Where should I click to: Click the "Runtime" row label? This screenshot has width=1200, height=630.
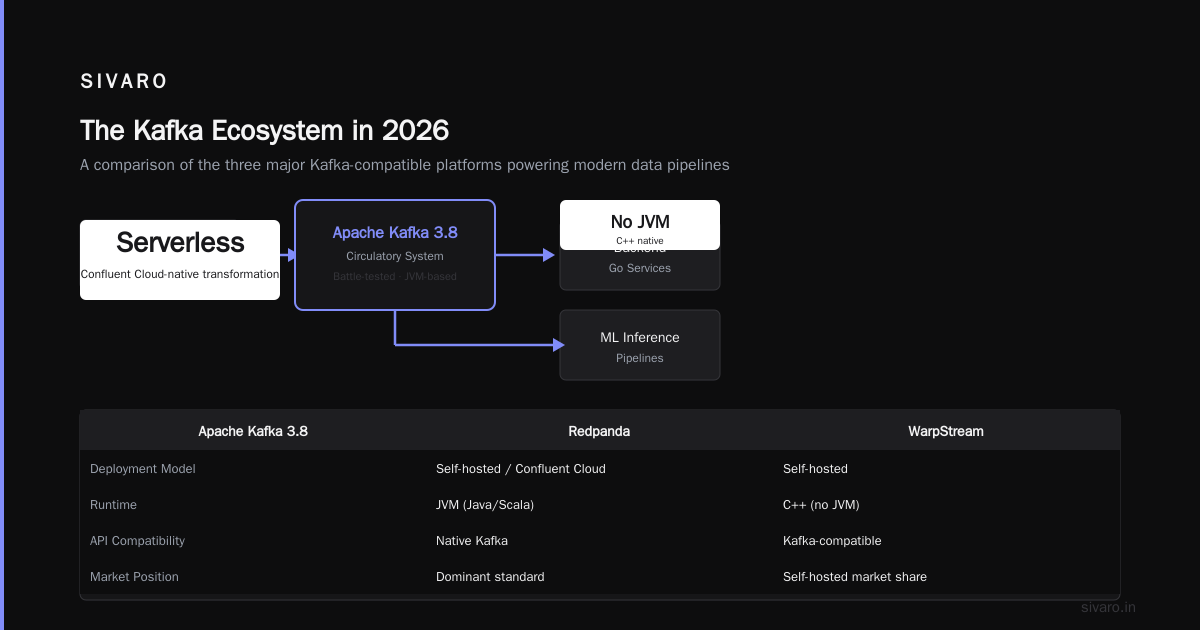pos(113,505)
